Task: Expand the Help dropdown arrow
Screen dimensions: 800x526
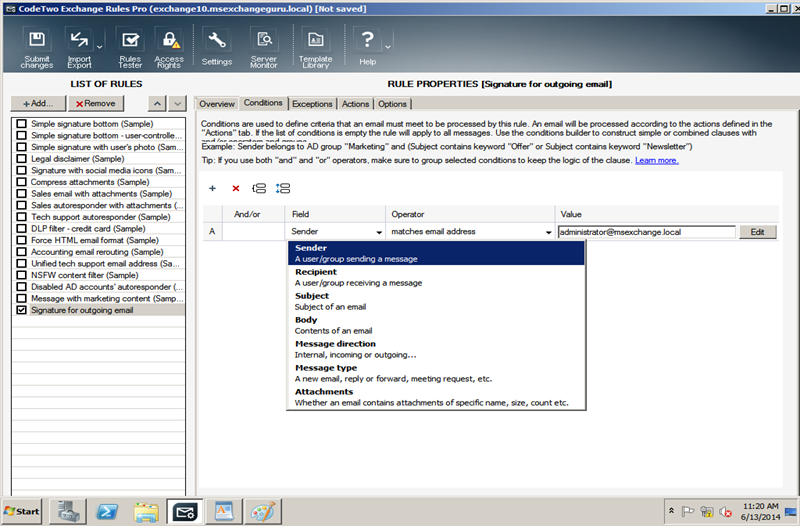Action: pyautogui.click(x=388, y=47)
